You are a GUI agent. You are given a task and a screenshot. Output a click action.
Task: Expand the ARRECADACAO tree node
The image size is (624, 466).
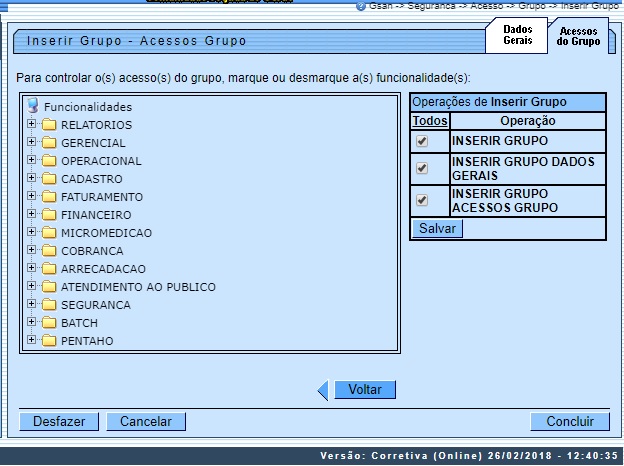coord(31,268)
